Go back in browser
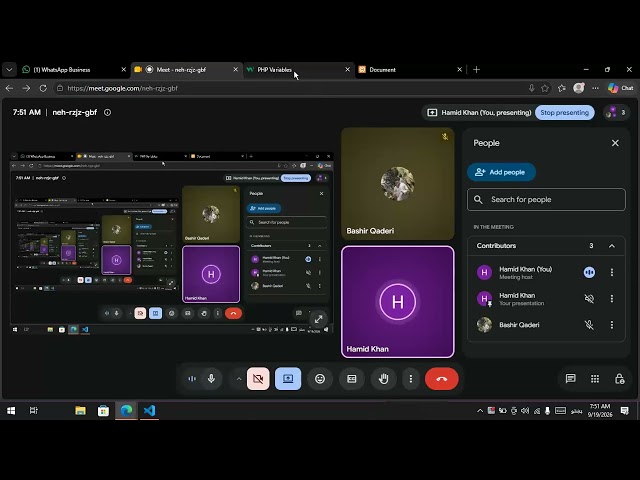The height and width of the screenshot is (480, 640). click(9, 88)
